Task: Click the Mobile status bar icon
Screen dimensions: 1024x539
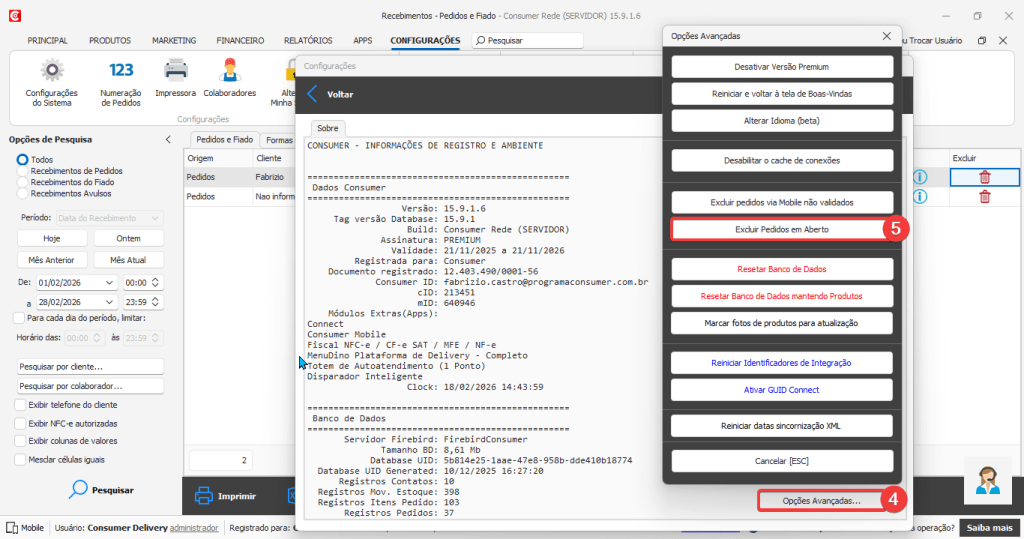Action: click(12, 528)
